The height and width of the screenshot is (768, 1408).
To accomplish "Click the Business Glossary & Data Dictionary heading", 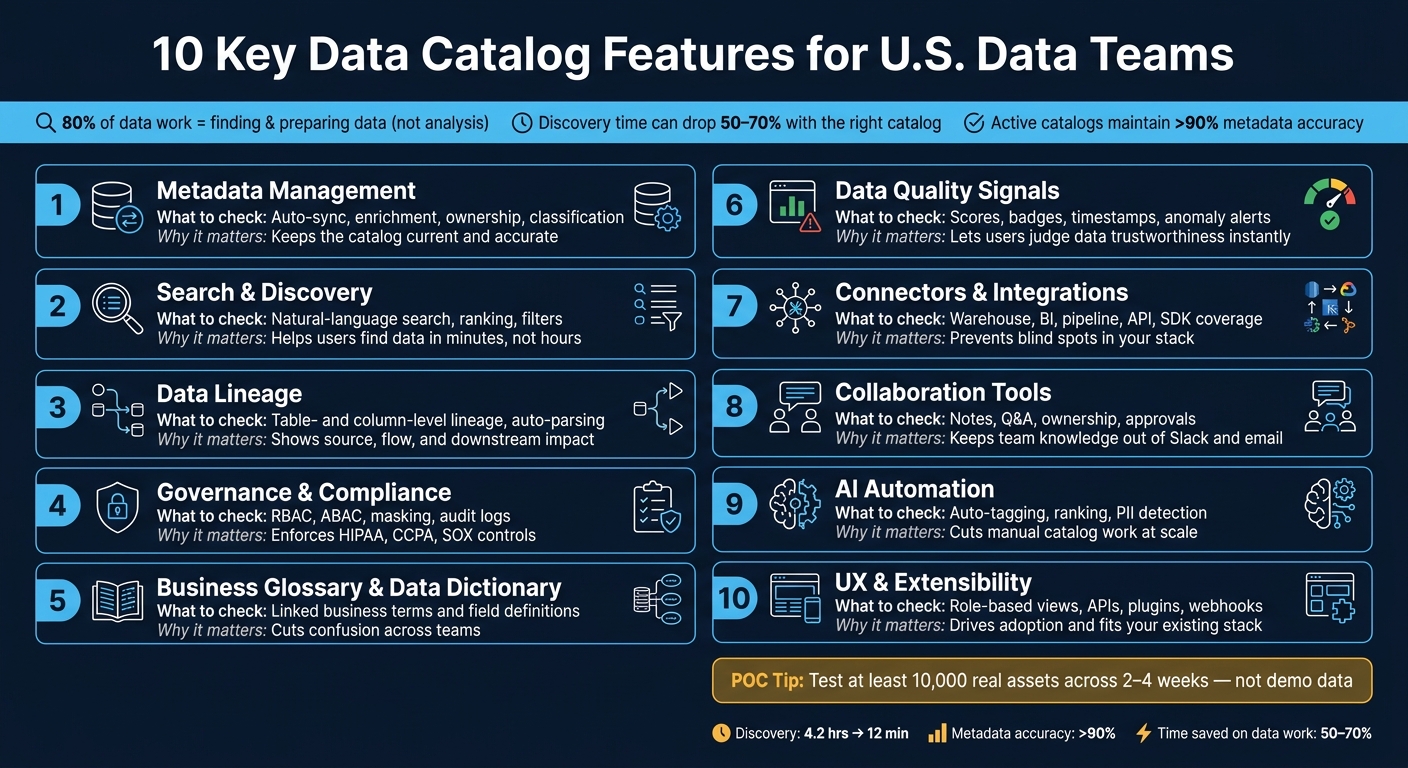I will click(359, 587).
